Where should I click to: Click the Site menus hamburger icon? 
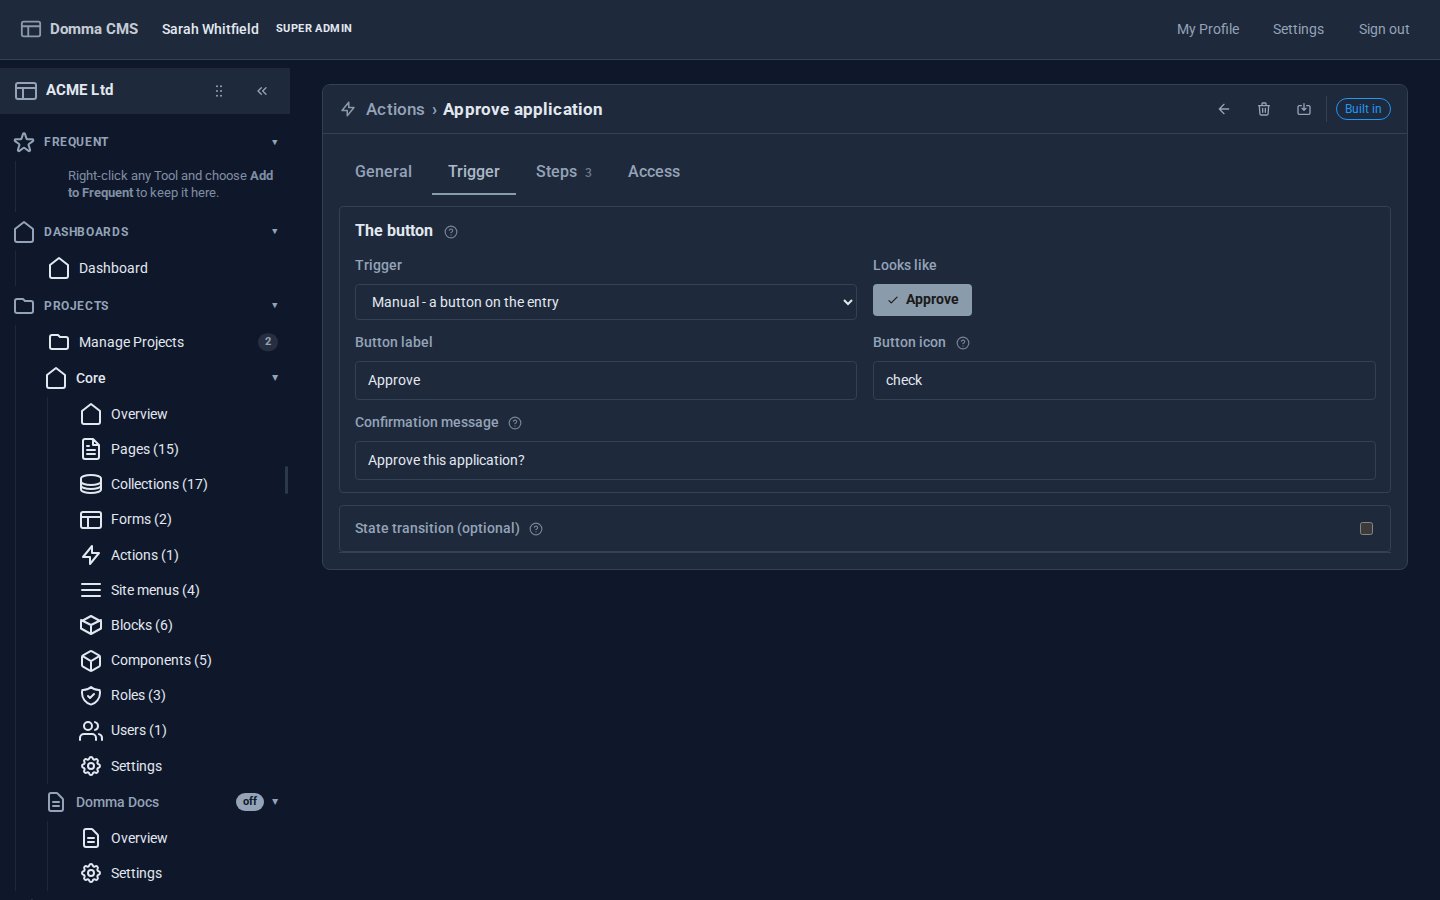pos(91,590)
